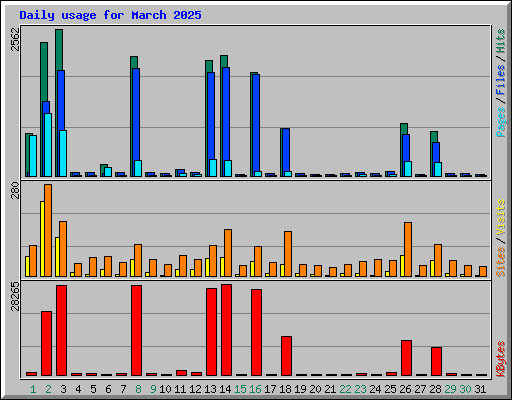The height and width of the screenshot is (400, 512).
Task: Click the Hits legend text on right
Action: [500, 41]
